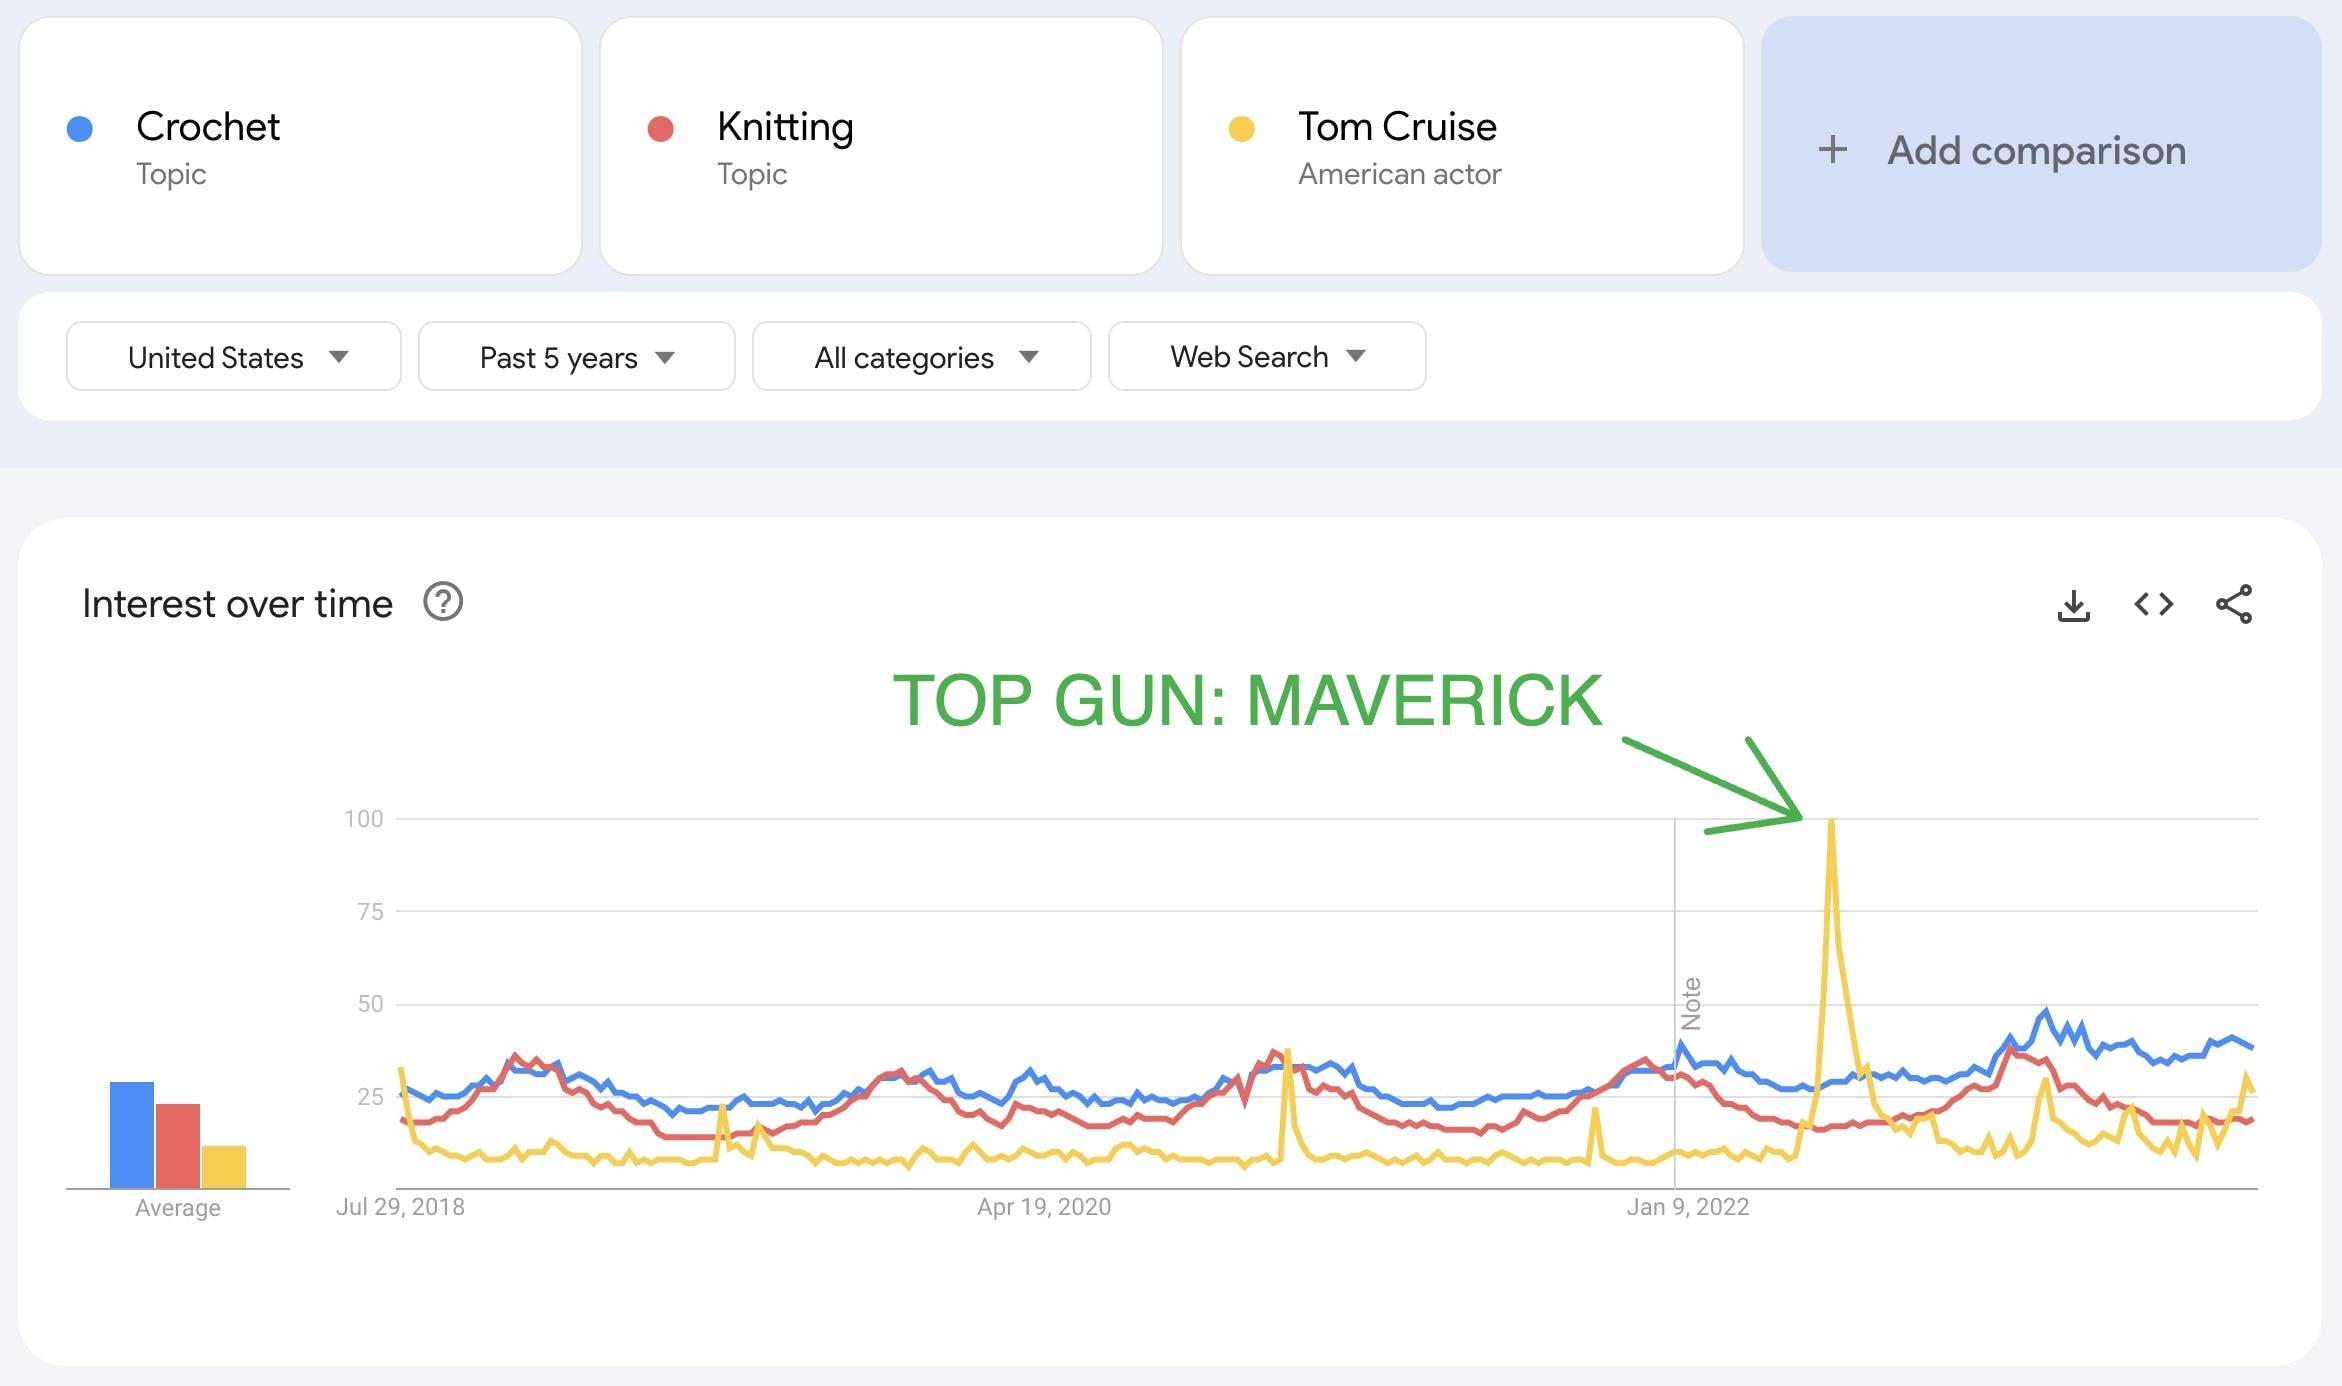Click the yellow Tom Cruise color dot
2342x1386 pixels.
pos(1241,129)
